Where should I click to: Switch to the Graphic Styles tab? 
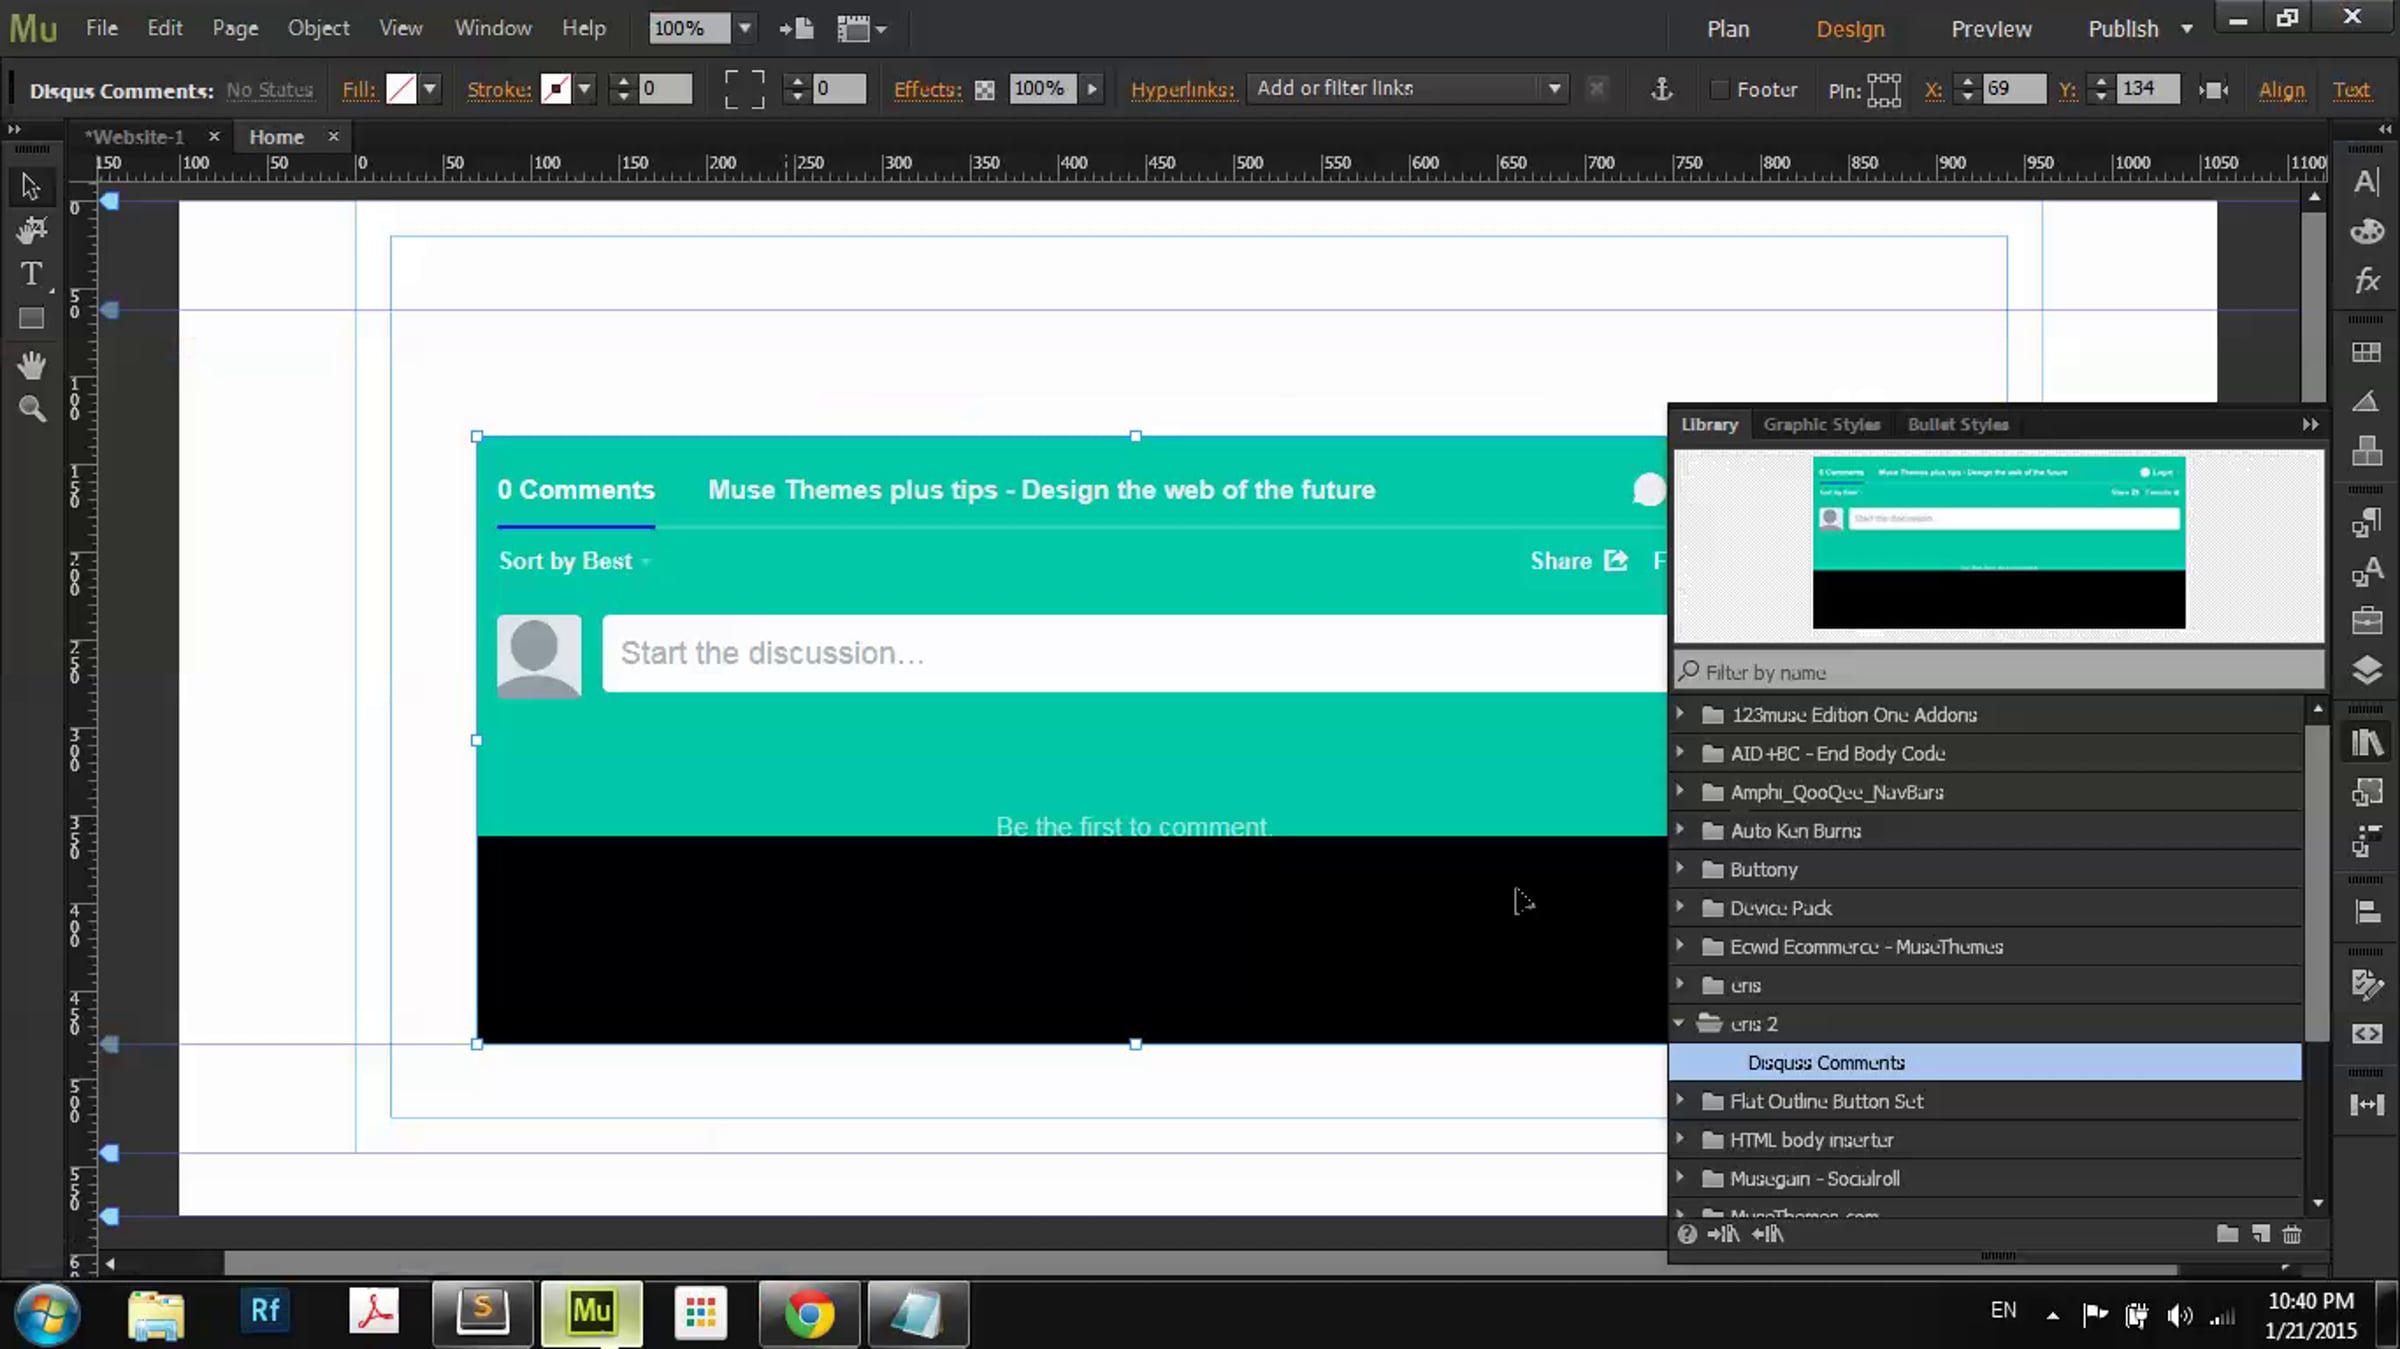click(x=1821, y=425)
